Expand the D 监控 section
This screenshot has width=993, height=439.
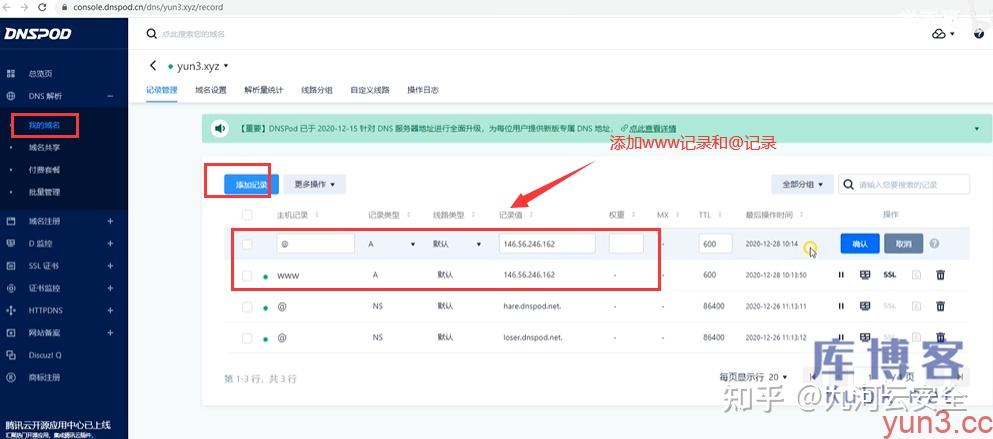[x=110, y=243]
